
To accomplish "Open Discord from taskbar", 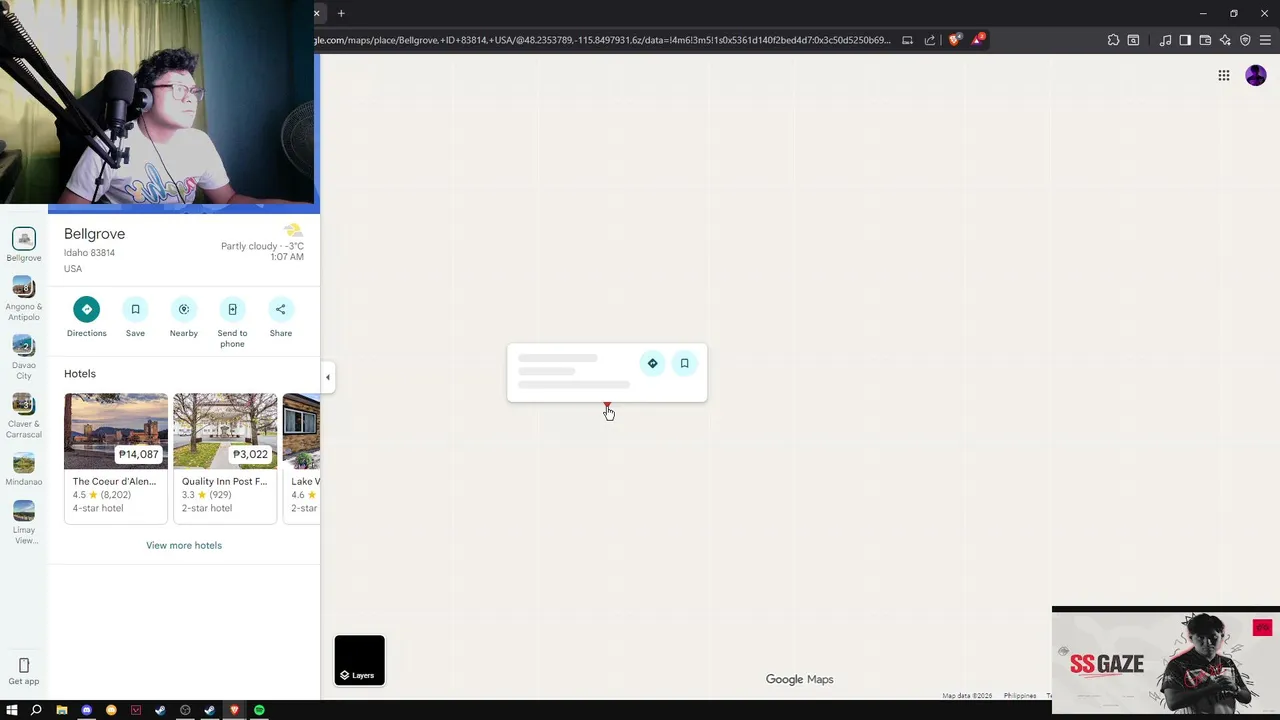I will coord(87,710).
